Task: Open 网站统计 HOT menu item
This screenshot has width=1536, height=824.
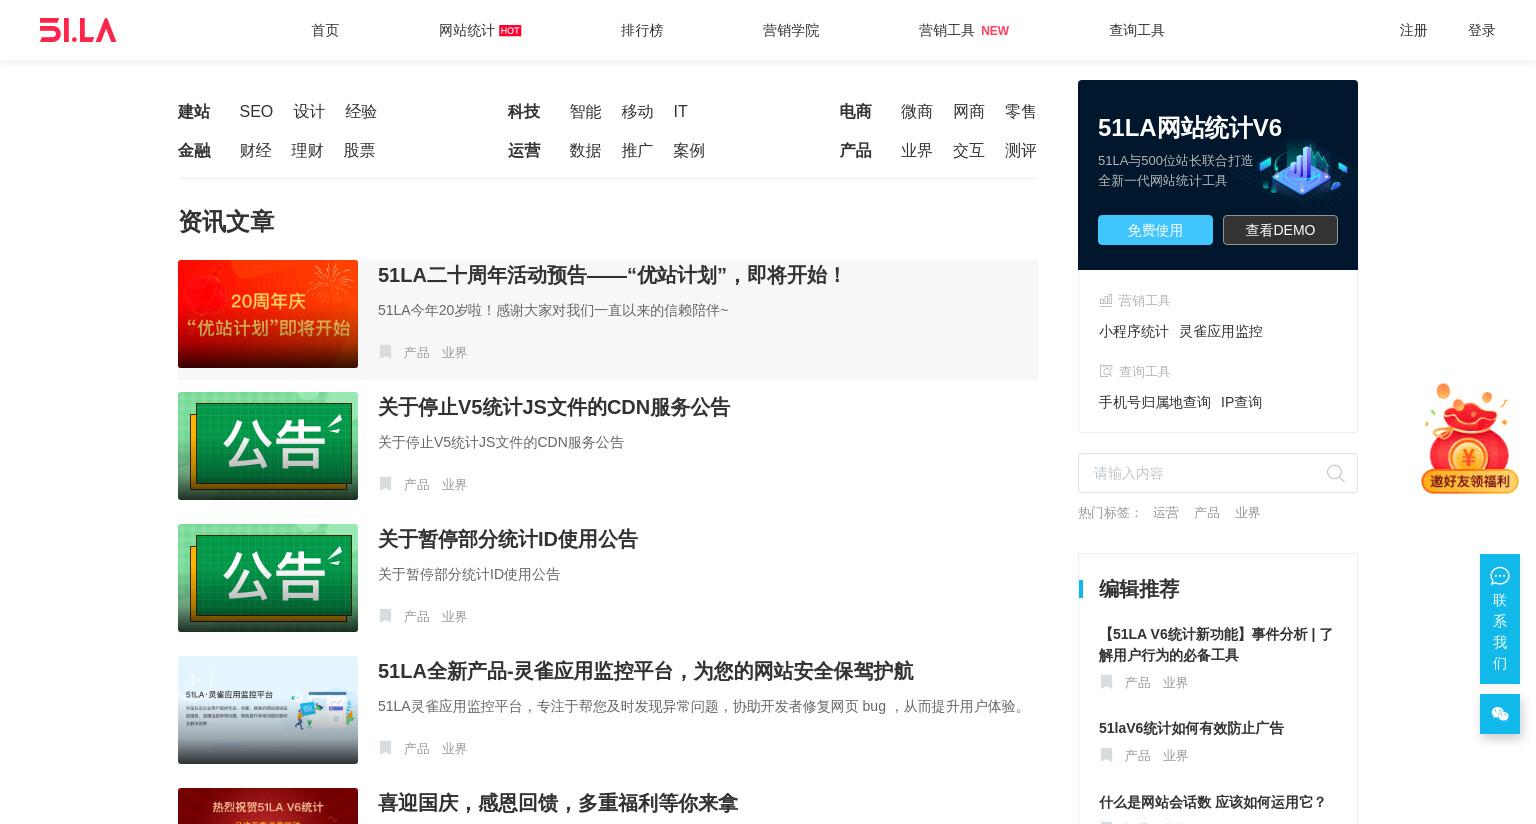Action: [480, 30]
